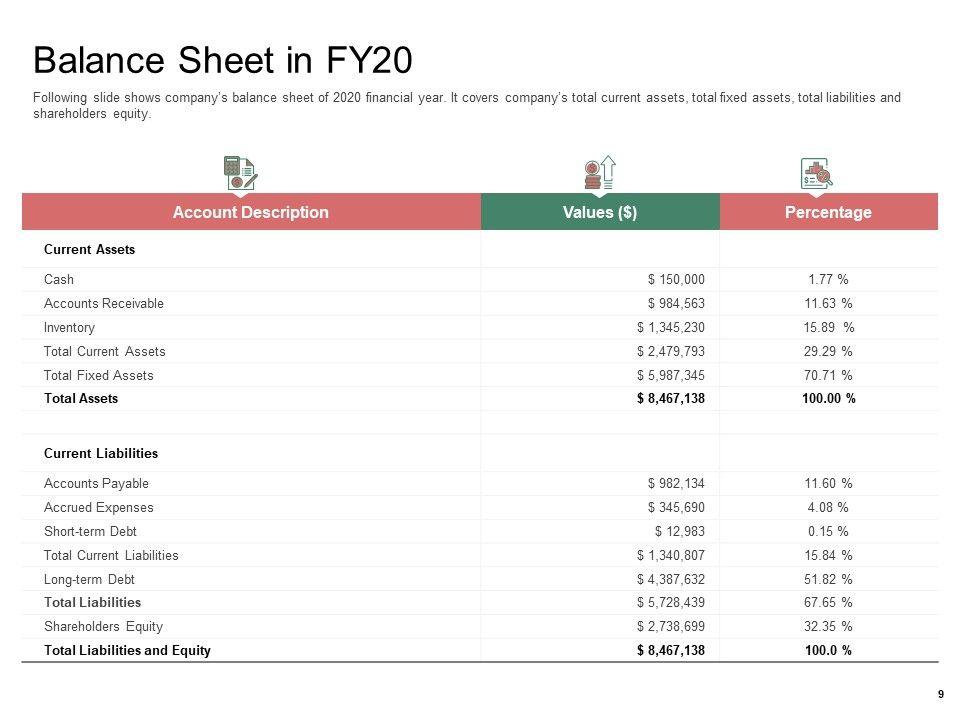960x720 pixels.
Task: Select the Inventory percentage 15.89 %
Action: (x=831, y=328)
